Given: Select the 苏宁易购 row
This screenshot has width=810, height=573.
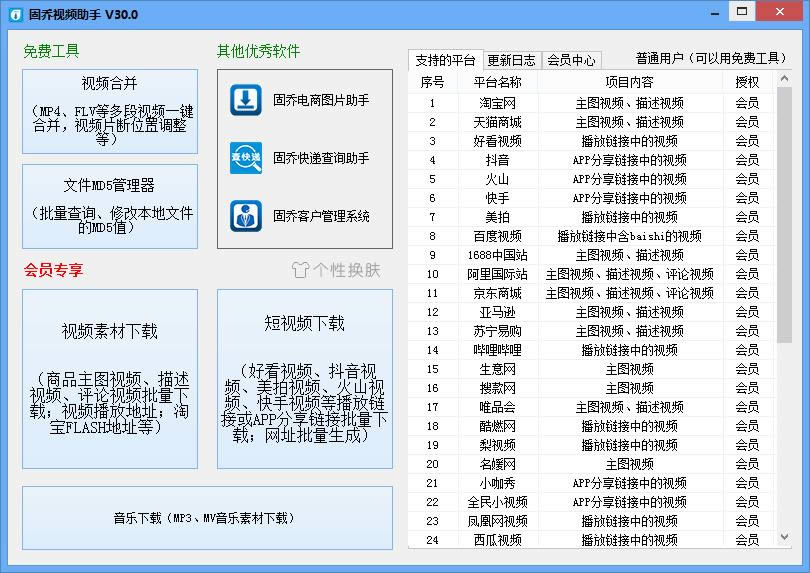Looking at the screenshot, I should [x=592, y=331].
